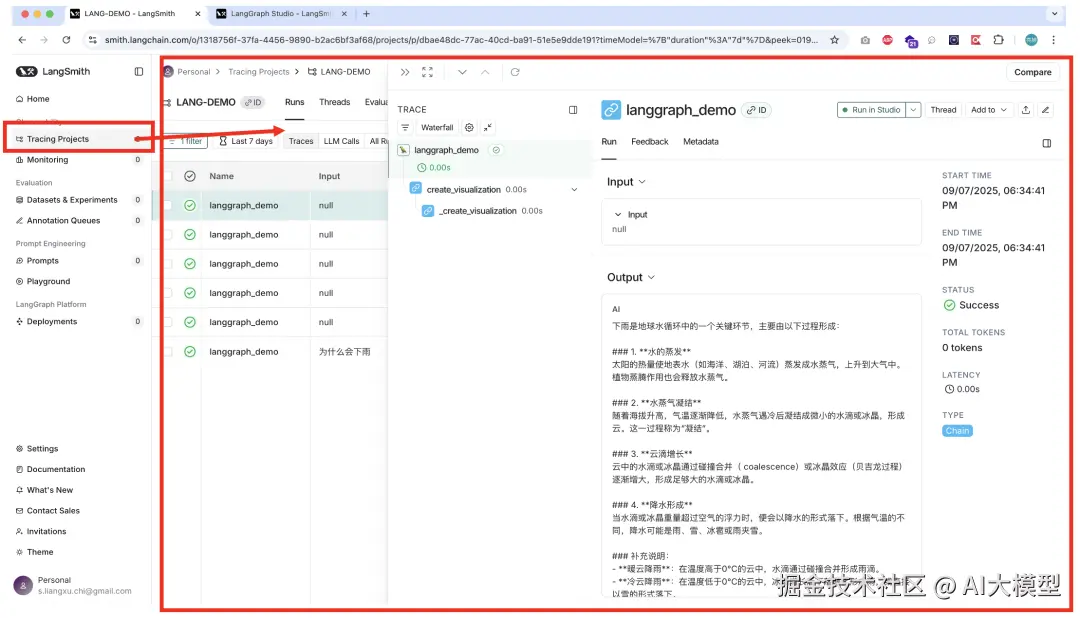The image size is (1080, 618).
Task: Switch to the Threads tab
Action: click(334, 102)
